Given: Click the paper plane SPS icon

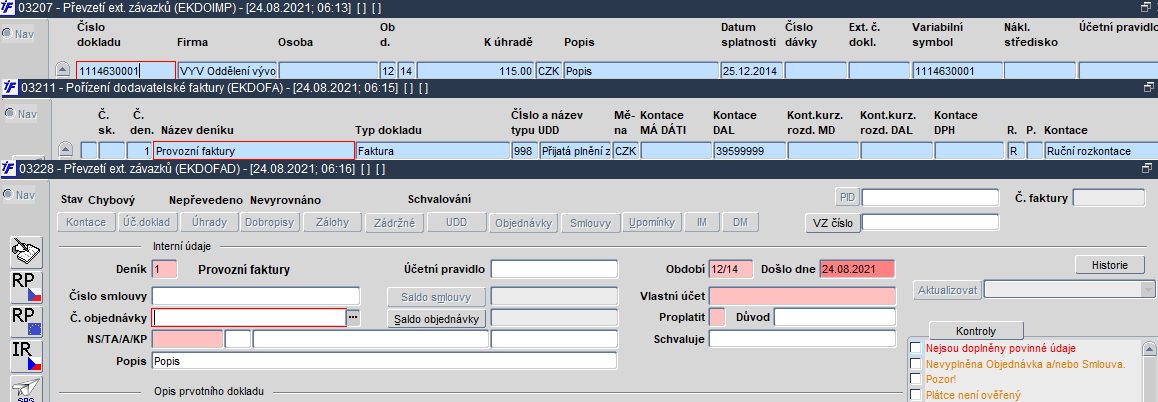Looking at the screenshot, I should (x=26, y=389).
